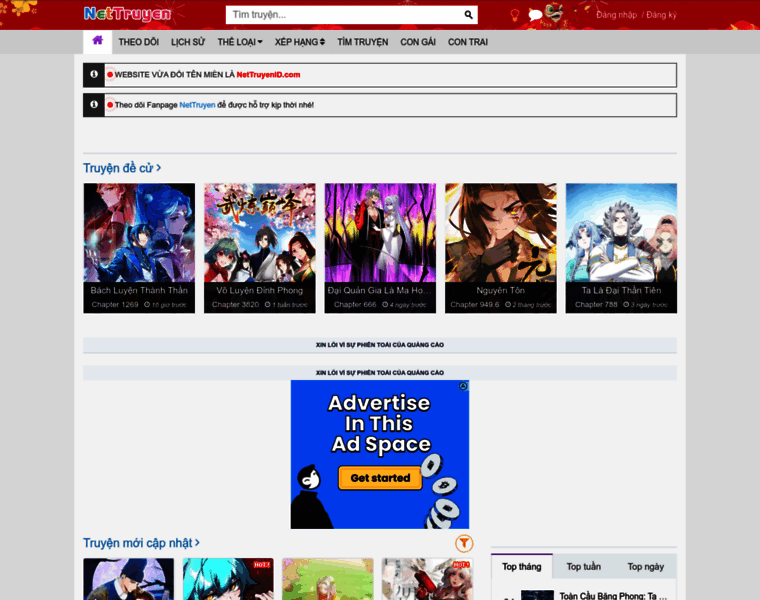The height and width of the screenshot is (600, 760).
Task: Switch to the Top tháng tab
Action: point(522,567)
